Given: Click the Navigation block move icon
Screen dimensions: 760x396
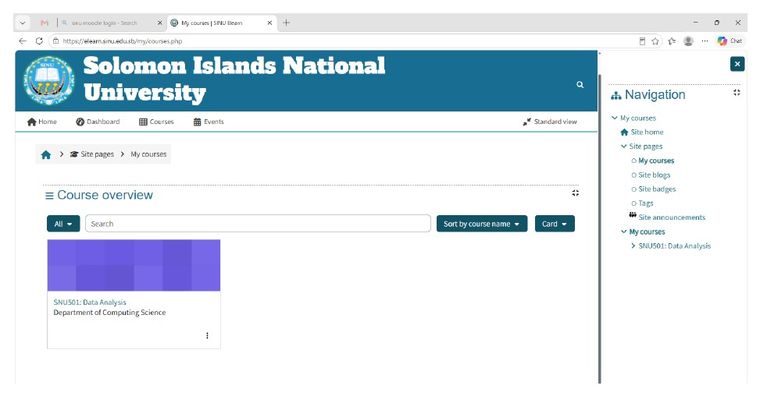Looking at the screenshot, I should 737,92.
